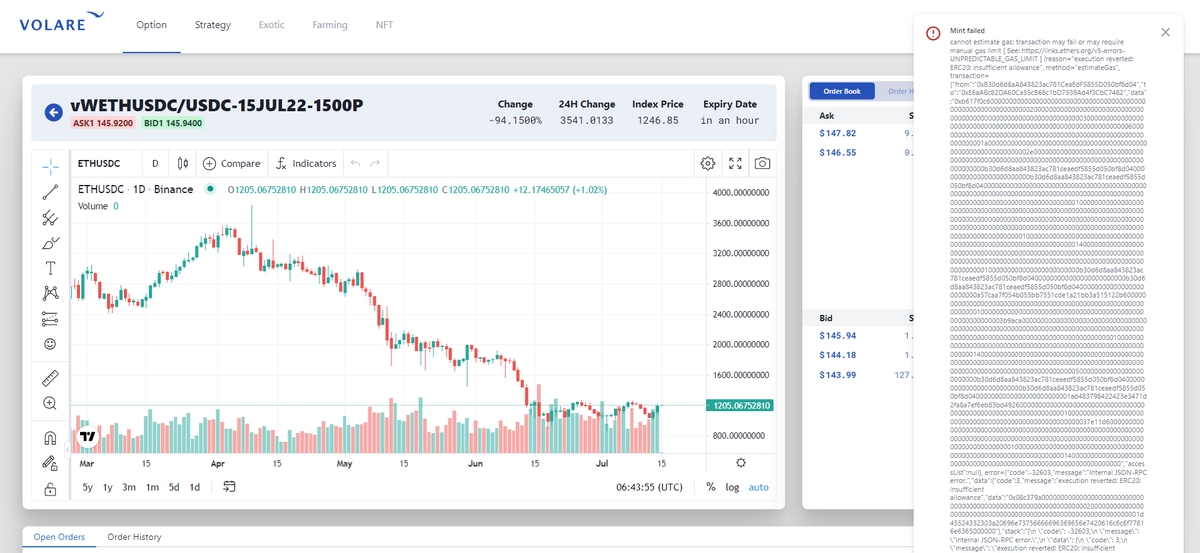Open the Option navigation tab
This screenshot has height=553, width=1200.
[151, 25]
